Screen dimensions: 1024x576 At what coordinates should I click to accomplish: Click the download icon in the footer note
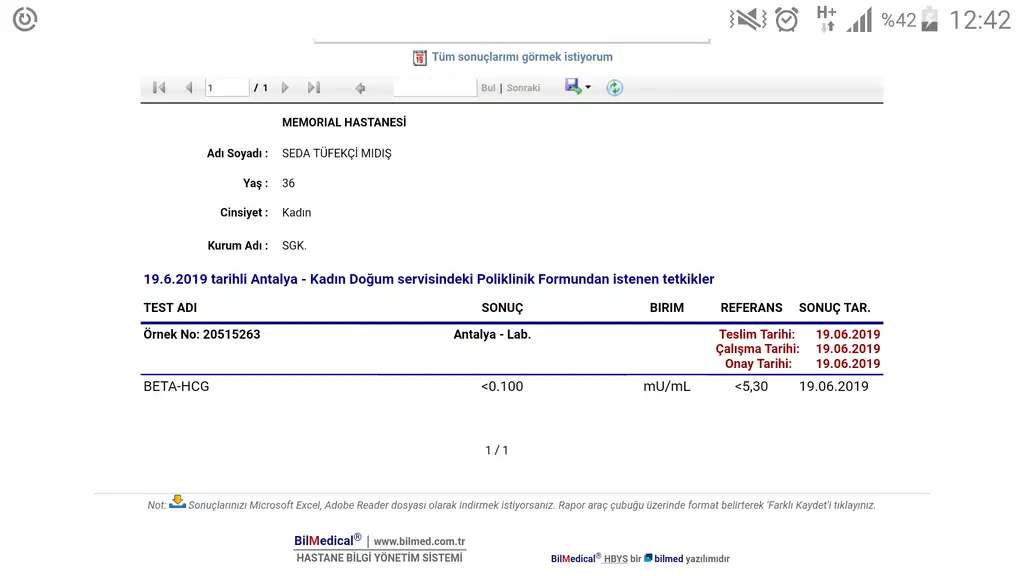pyautogui.click(x=177, y=502)
